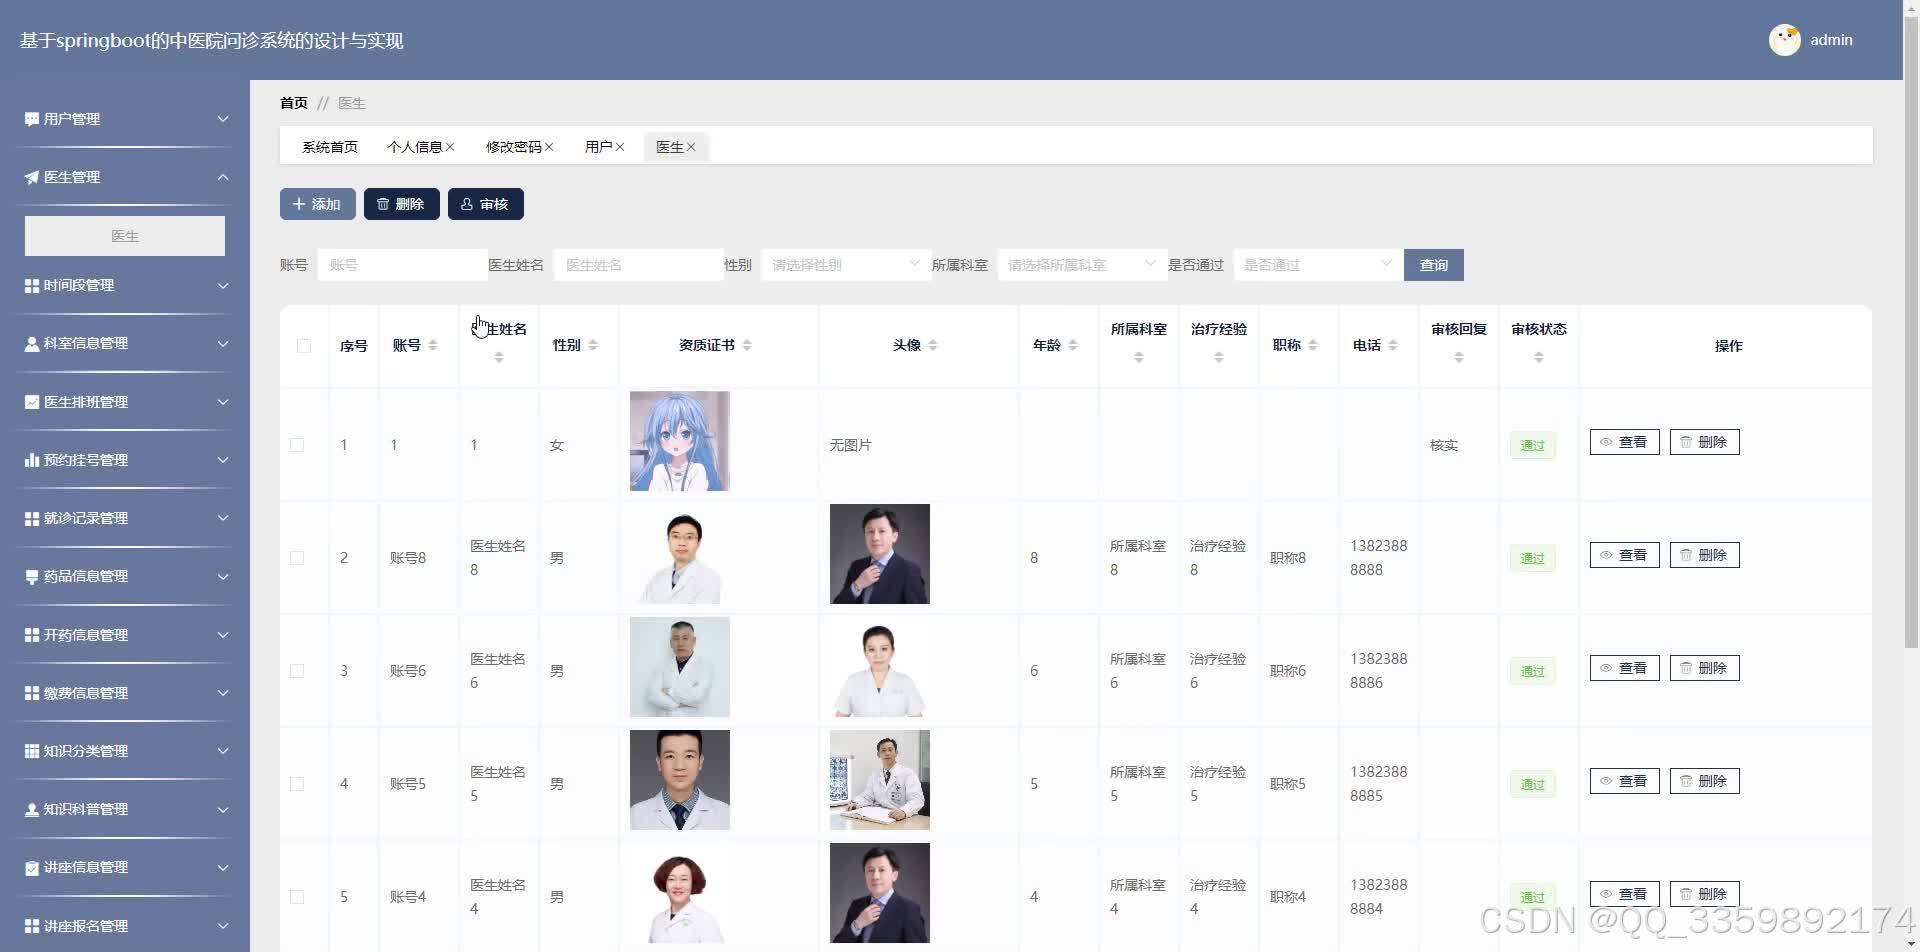Open the admin avatar icon

click(1785, 40)
